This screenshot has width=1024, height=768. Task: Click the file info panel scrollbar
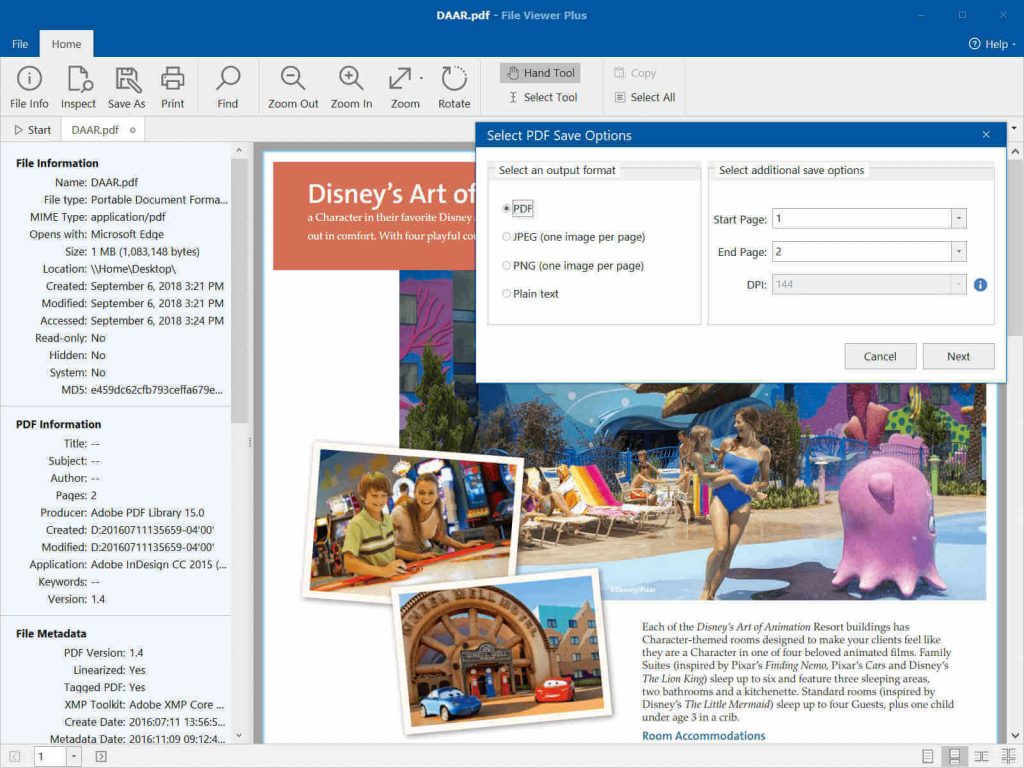point(239,300)
